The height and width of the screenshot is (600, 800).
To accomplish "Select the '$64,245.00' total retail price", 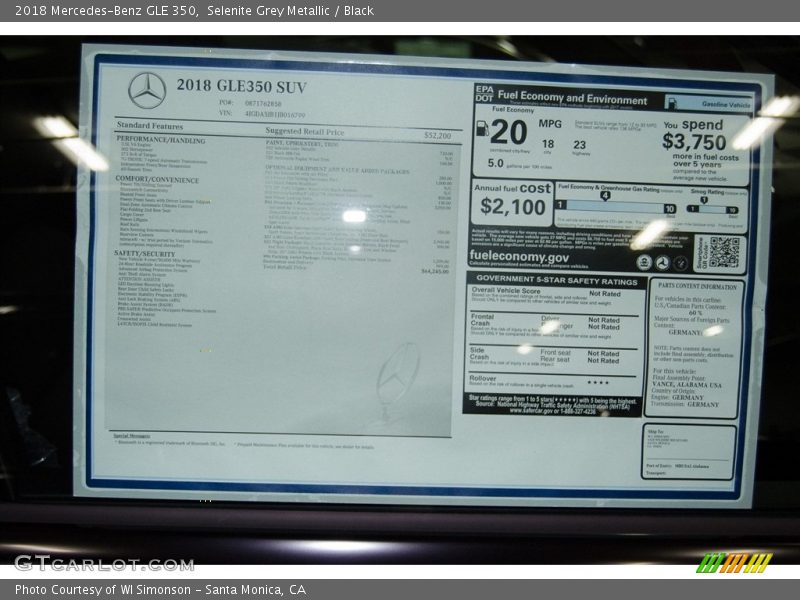I will pyautogui.click(x=435, y=271).
